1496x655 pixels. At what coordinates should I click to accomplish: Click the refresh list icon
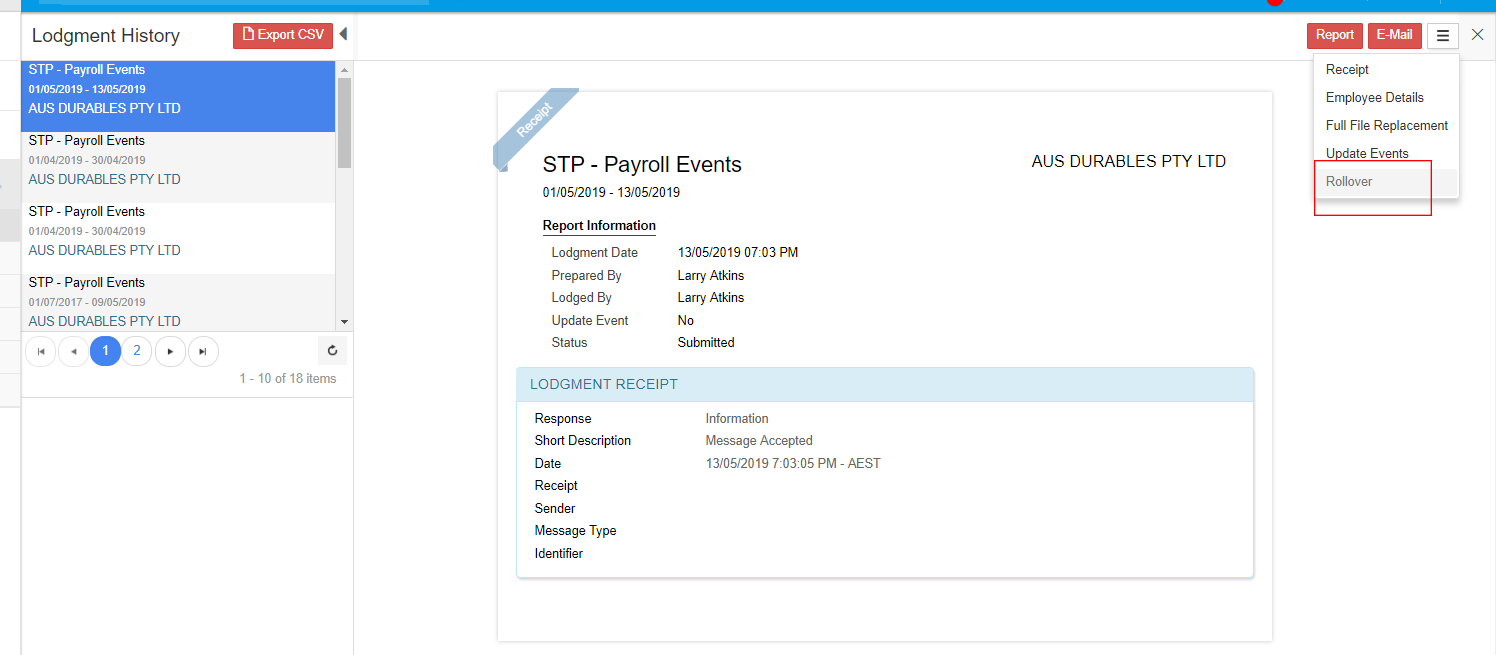point(333,351)
